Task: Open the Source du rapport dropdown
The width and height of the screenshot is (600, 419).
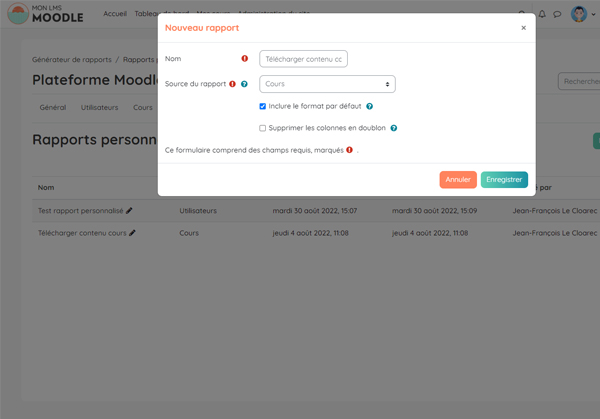Action: [327, 84]
